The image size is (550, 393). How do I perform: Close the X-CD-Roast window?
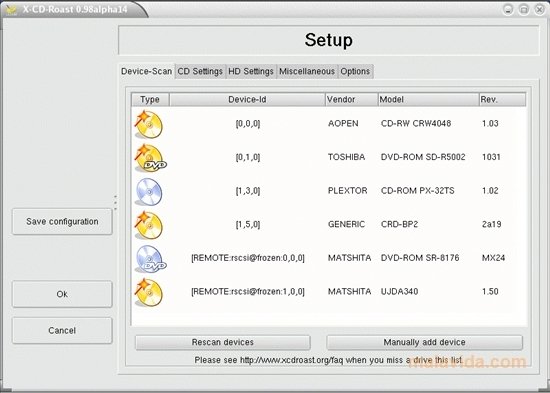(x=539, y=9)
